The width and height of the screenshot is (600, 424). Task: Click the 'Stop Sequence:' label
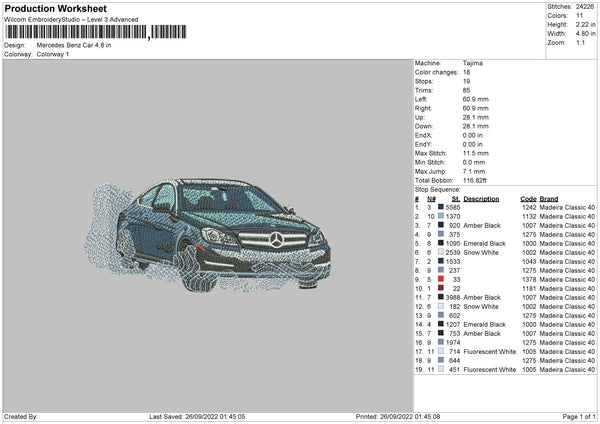pyautogui.click(x=437, y=189)
